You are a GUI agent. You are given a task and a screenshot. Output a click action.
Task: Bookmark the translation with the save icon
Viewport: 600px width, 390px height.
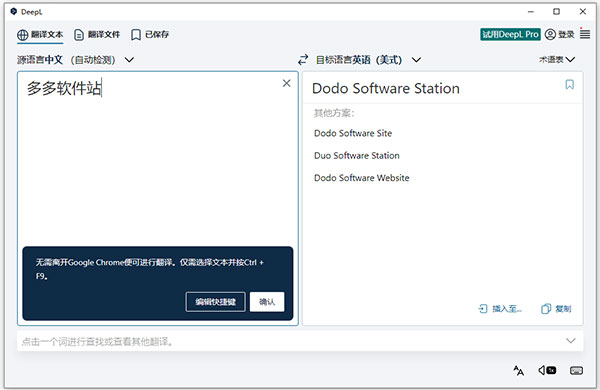point(569,85)
